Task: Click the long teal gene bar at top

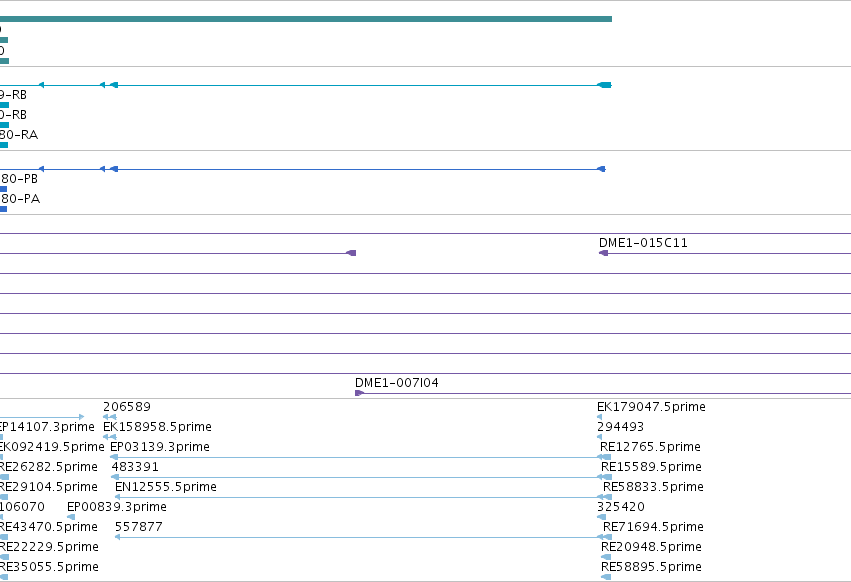Action: [x=306, y=19]
